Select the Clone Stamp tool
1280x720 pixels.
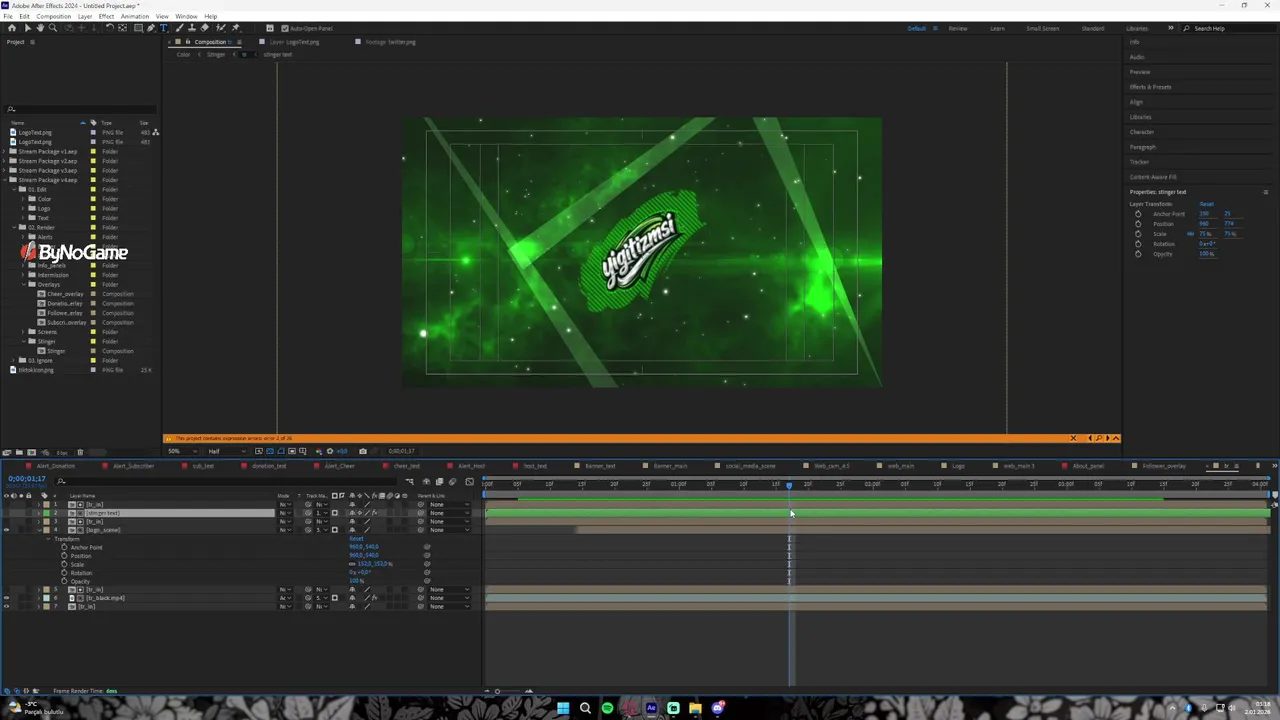point(192,28)
